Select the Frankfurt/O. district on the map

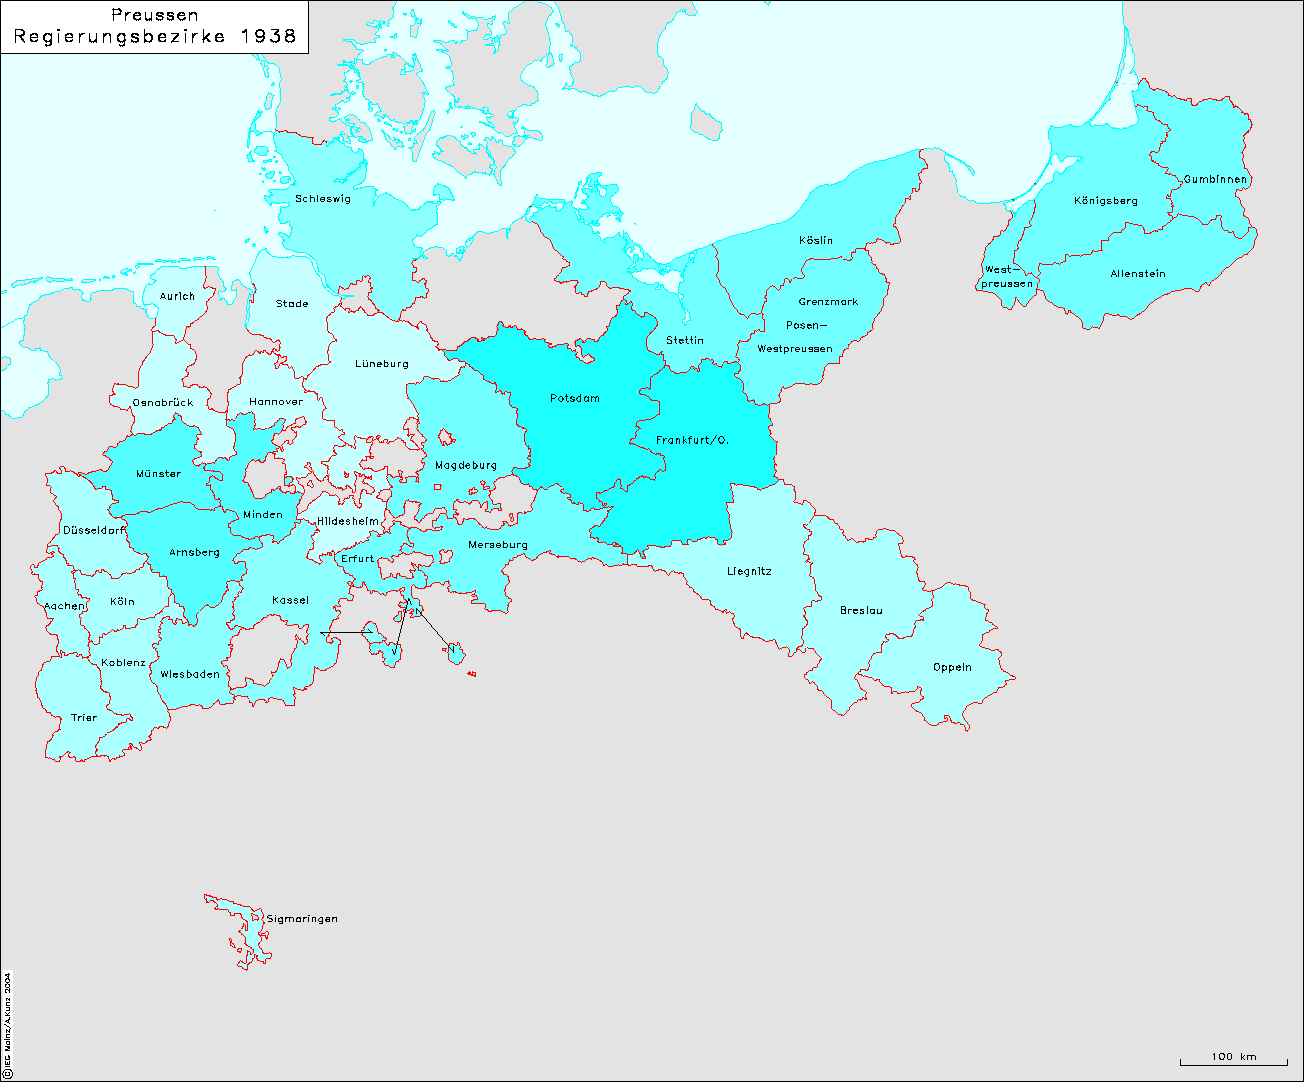click(x=692, y=441)
